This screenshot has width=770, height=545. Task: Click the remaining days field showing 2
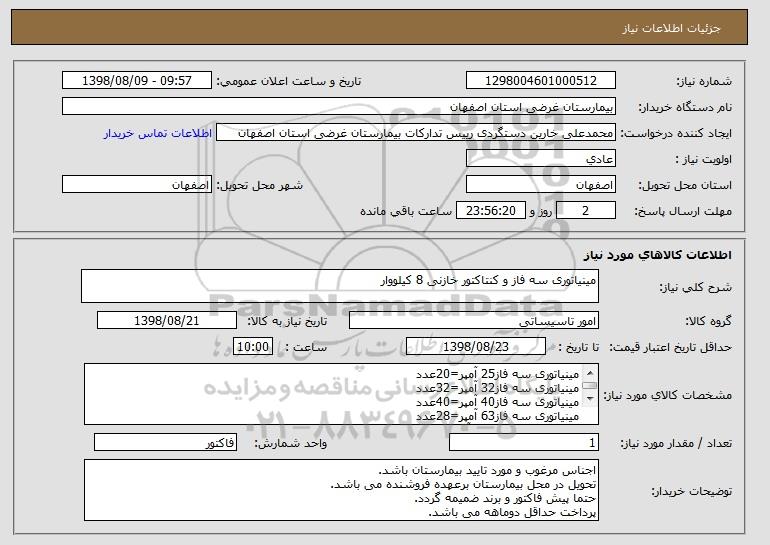point(586,211)
